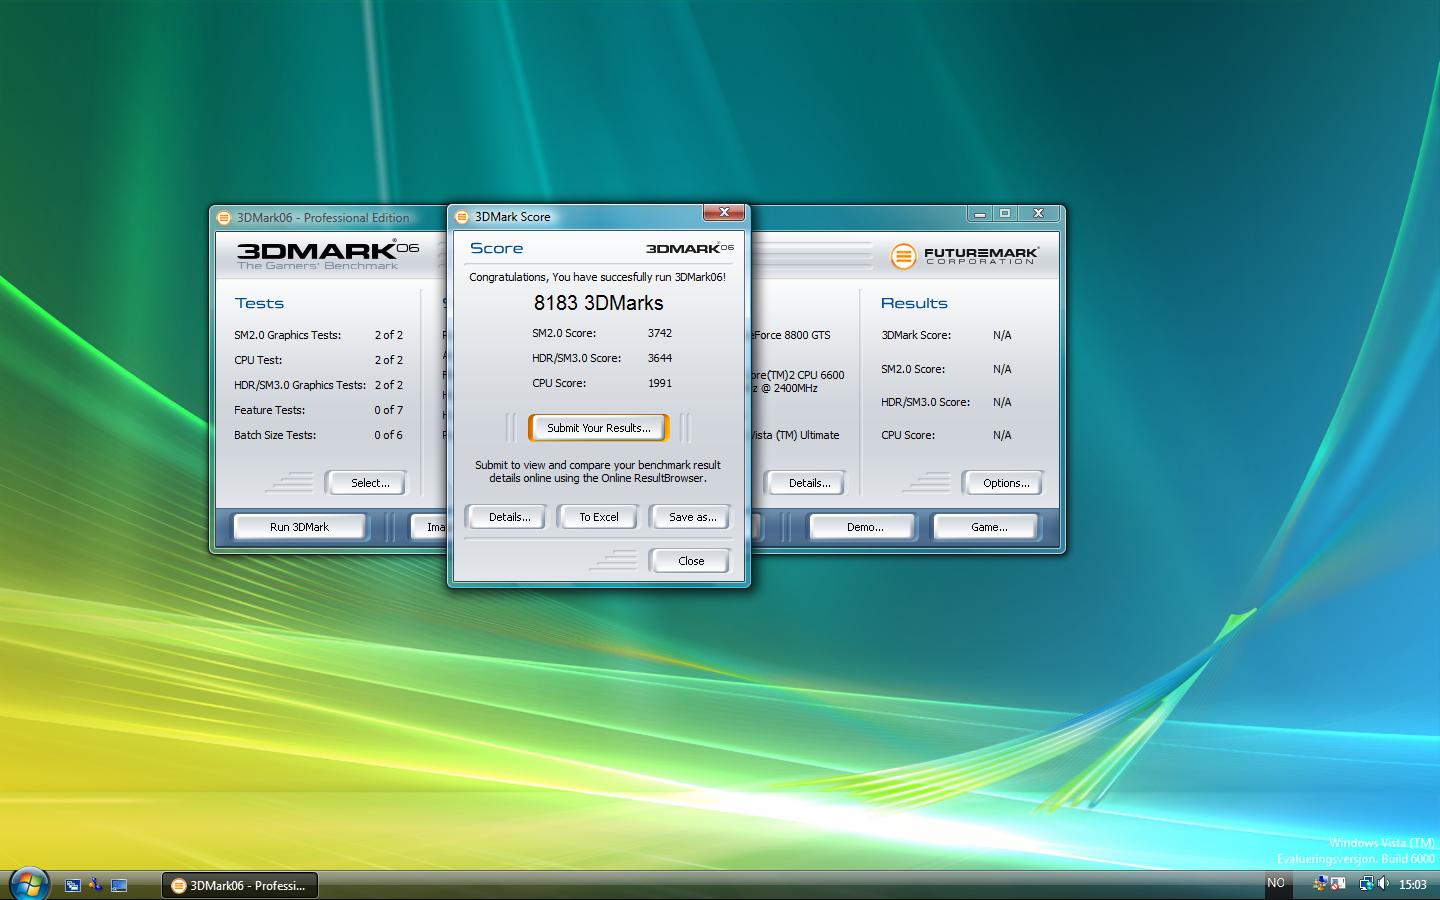Click the 3DMark Score dialog title icon
The width and height of the screenshot is (1440, 900).
pos(462,217)
